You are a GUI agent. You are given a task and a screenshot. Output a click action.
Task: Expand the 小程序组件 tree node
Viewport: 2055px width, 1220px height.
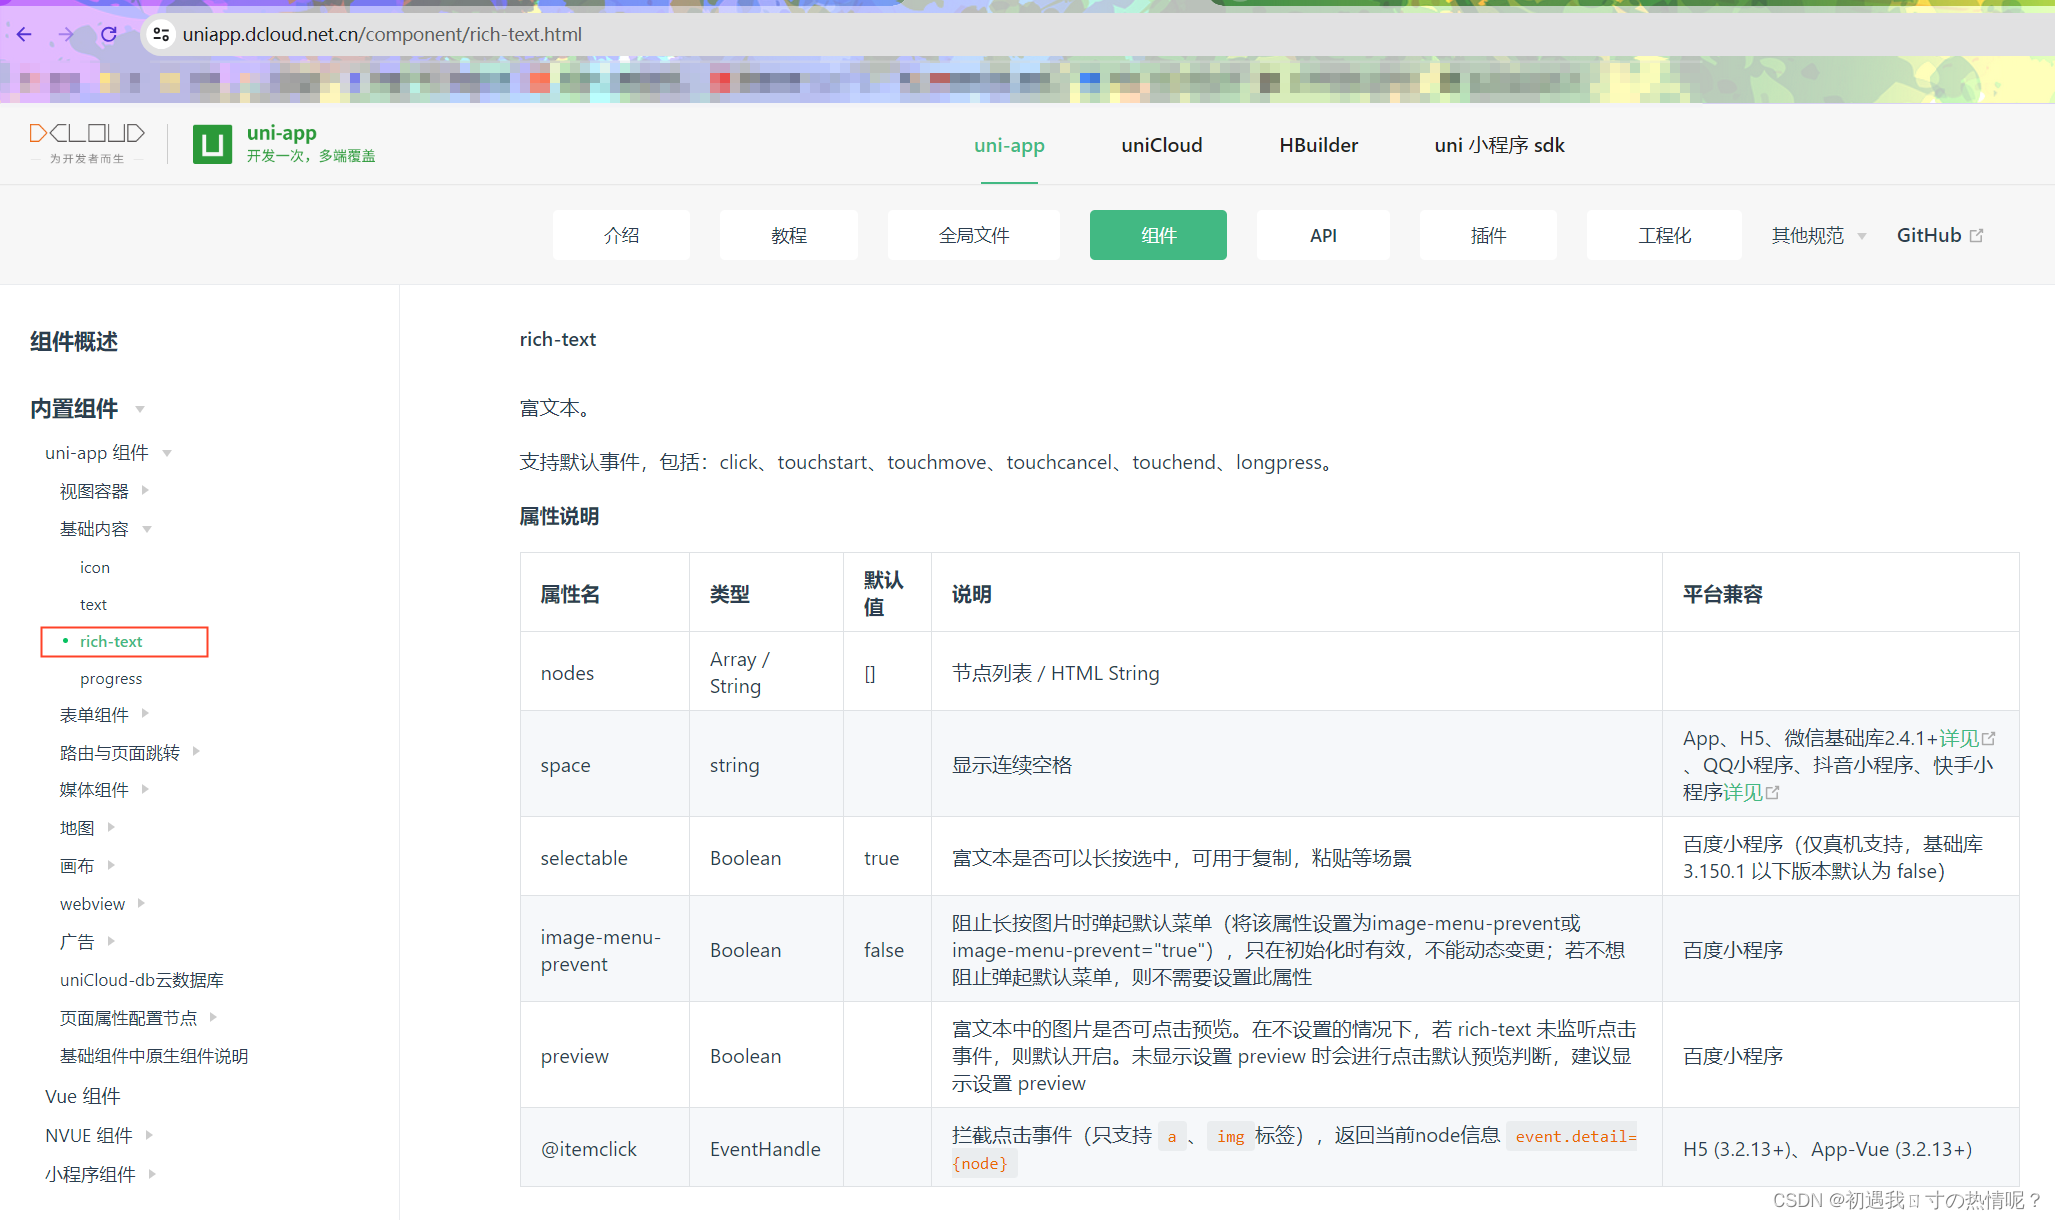tap(100, 1174)
